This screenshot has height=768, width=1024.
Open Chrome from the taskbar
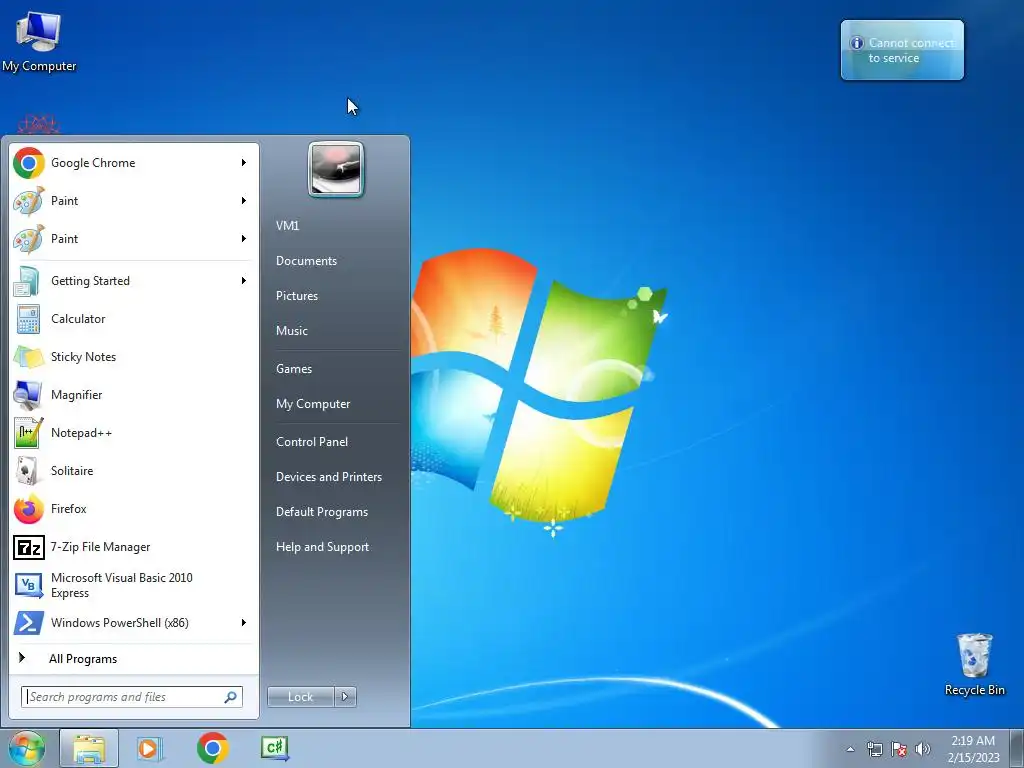coord(212,748)
